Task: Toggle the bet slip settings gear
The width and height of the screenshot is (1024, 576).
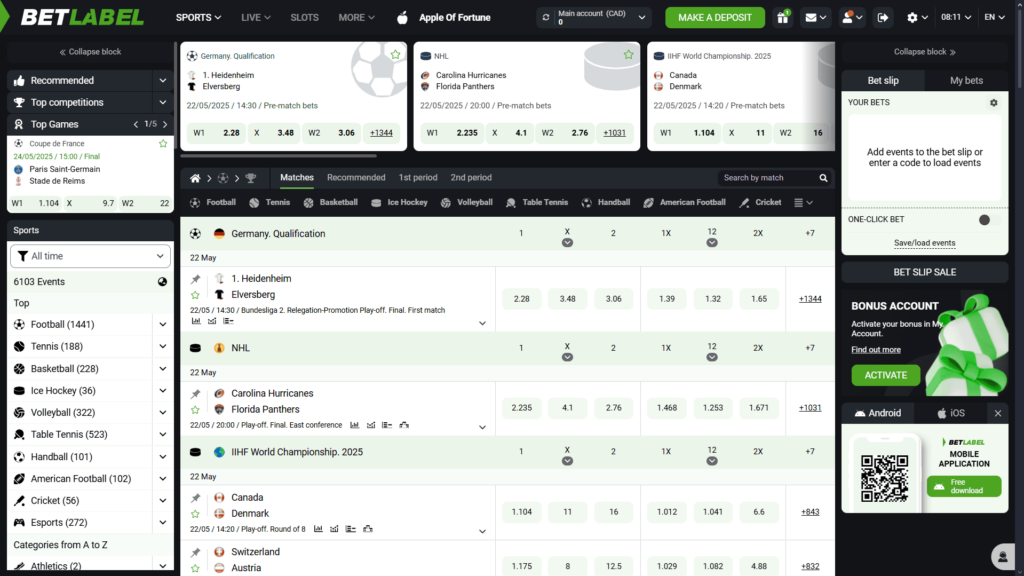Action: pos(992,102)
